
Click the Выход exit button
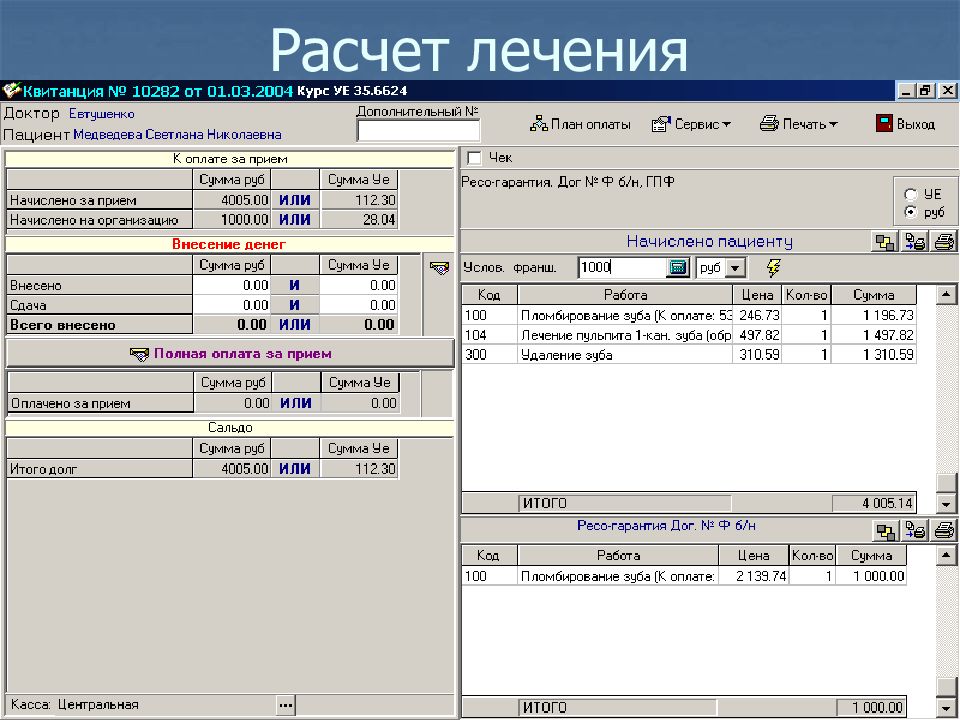[x=905, y=124]
